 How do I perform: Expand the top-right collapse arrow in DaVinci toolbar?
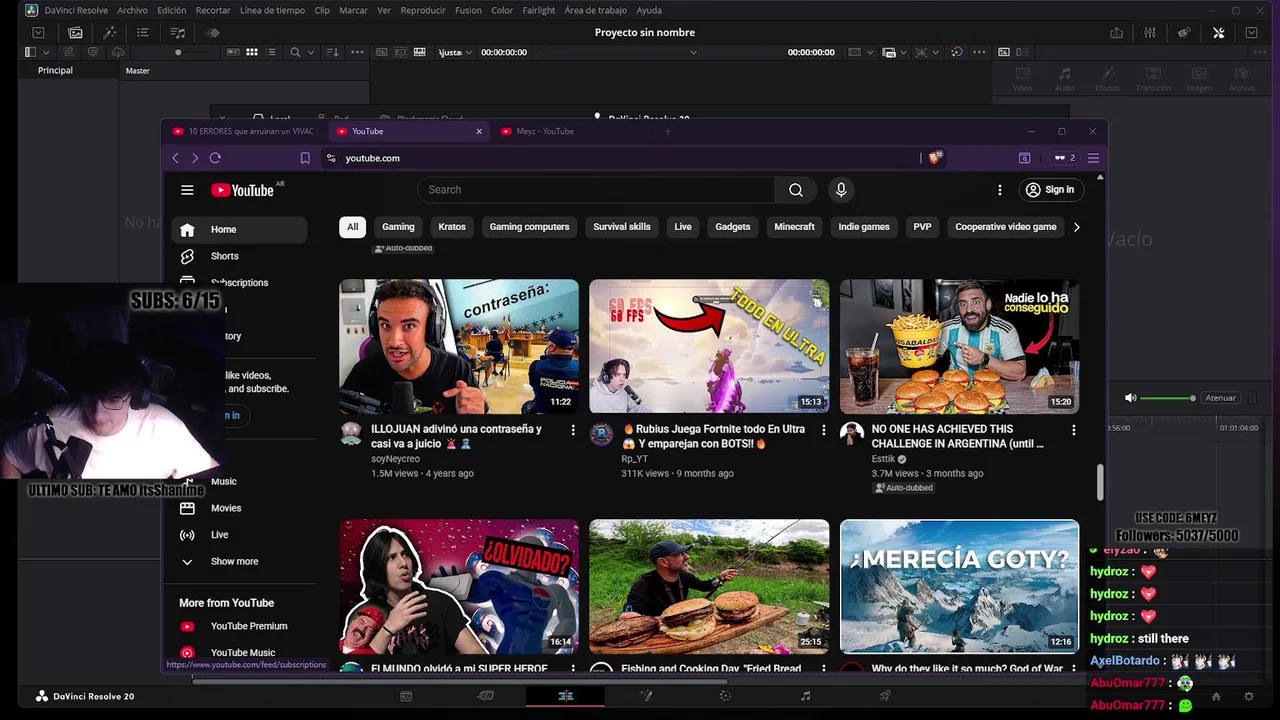coord(1251,32)
